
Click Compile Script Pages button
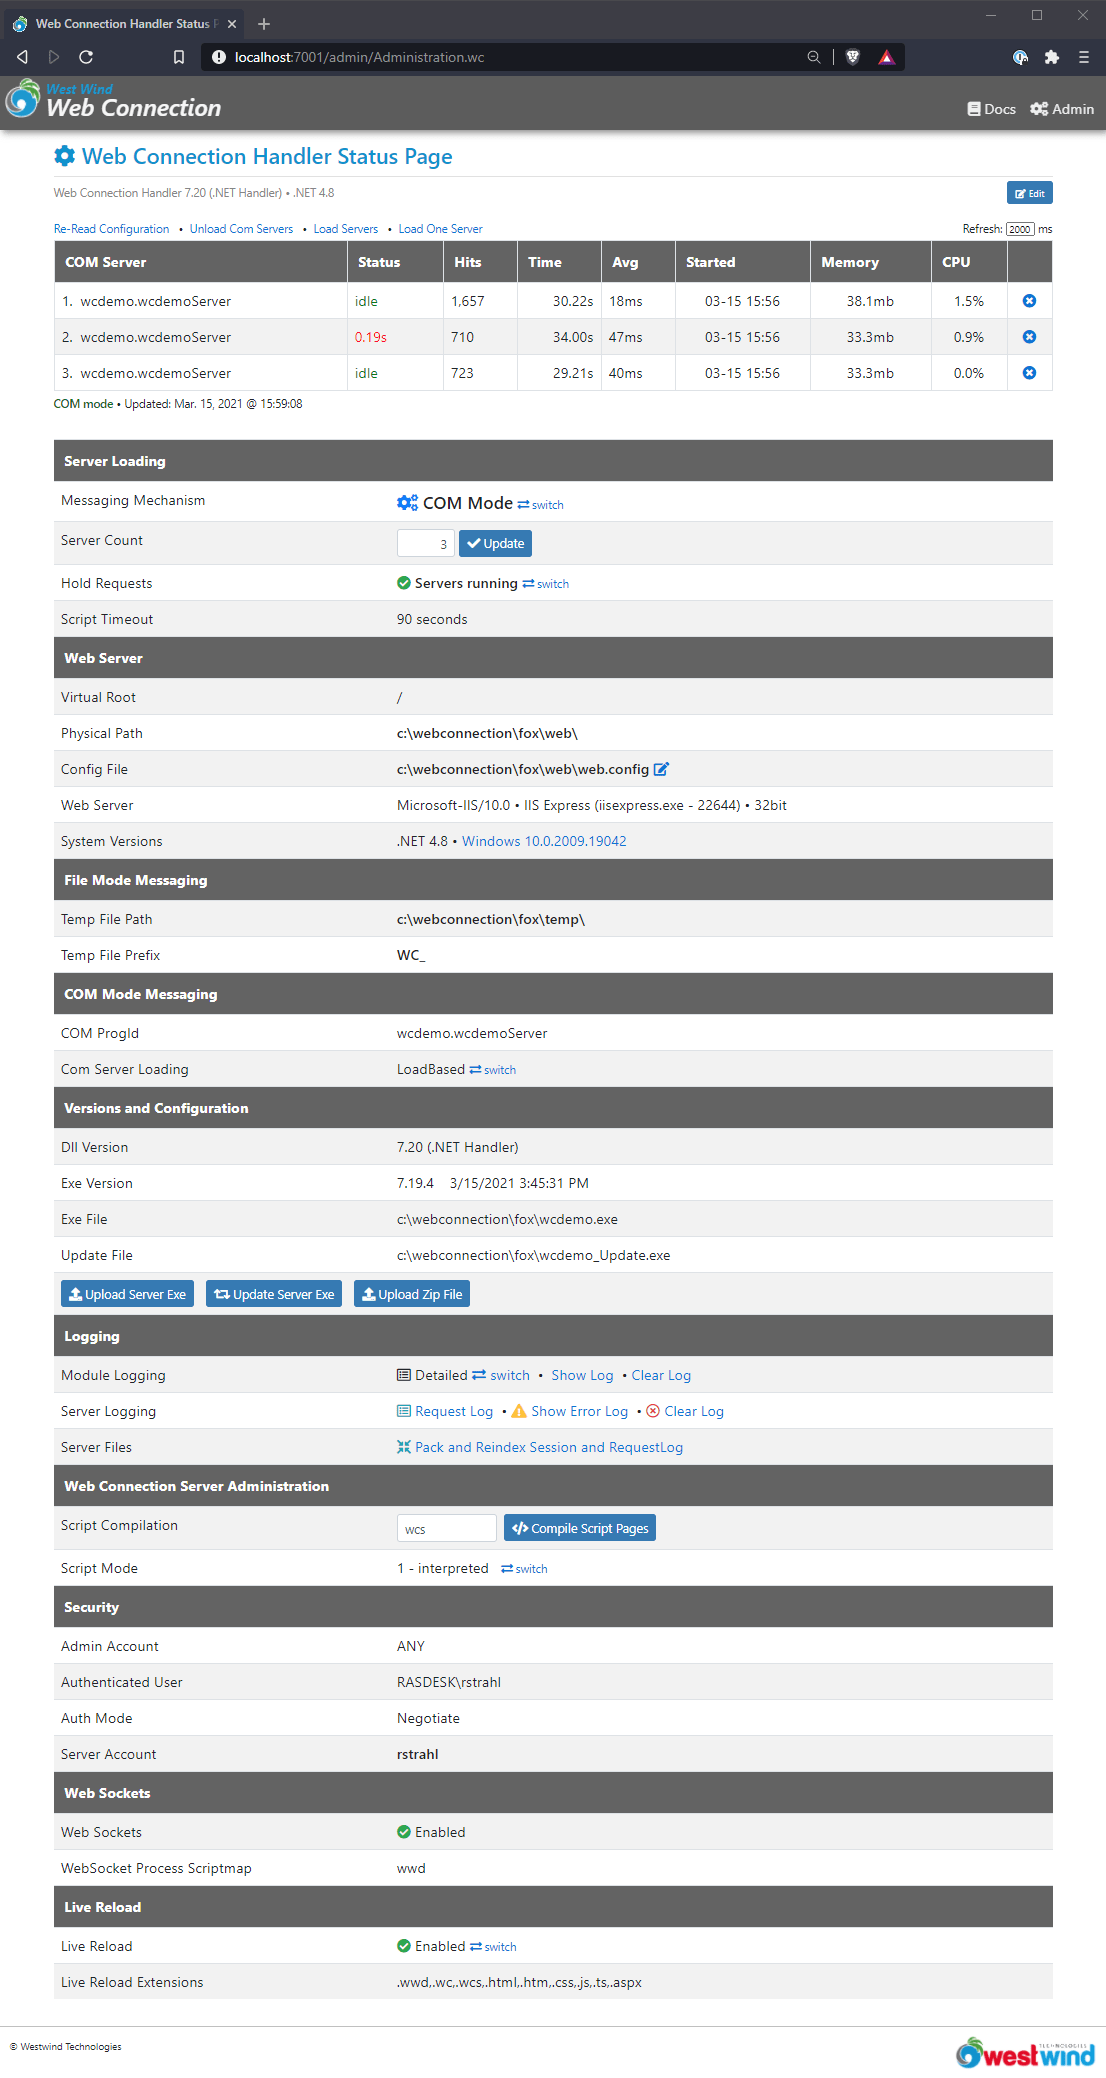click(580, 1528)
